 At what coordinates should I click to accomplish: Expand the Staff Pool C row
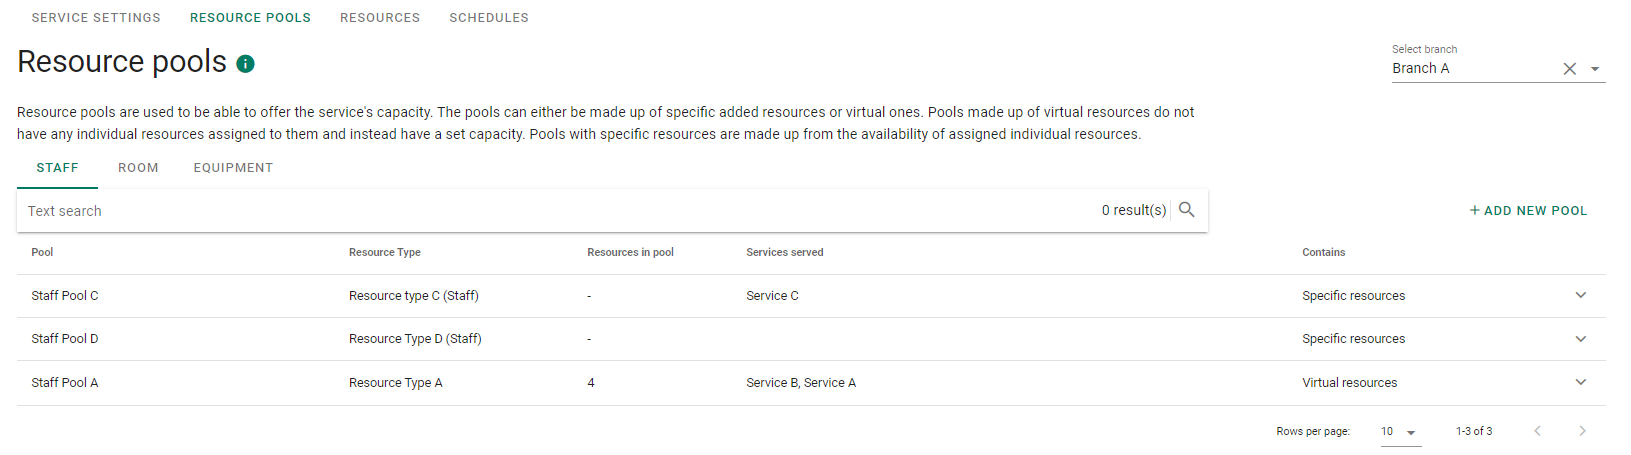click(x=1581, y=295)
